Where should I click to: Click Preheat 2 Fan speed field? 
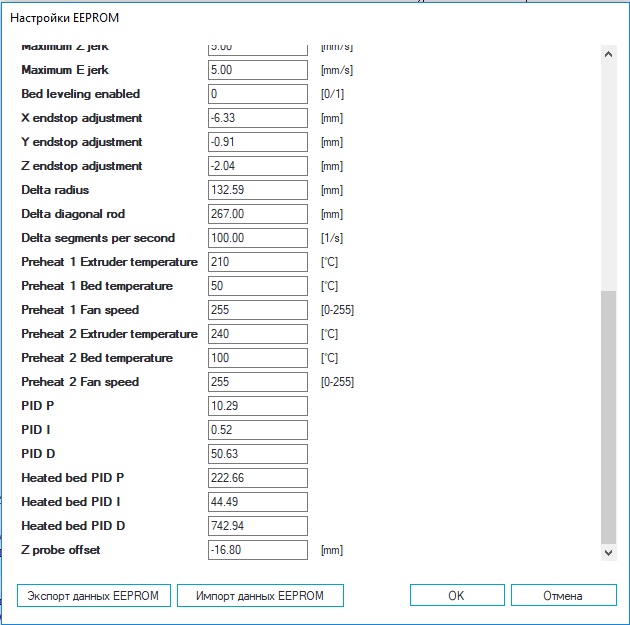[258, 382]
